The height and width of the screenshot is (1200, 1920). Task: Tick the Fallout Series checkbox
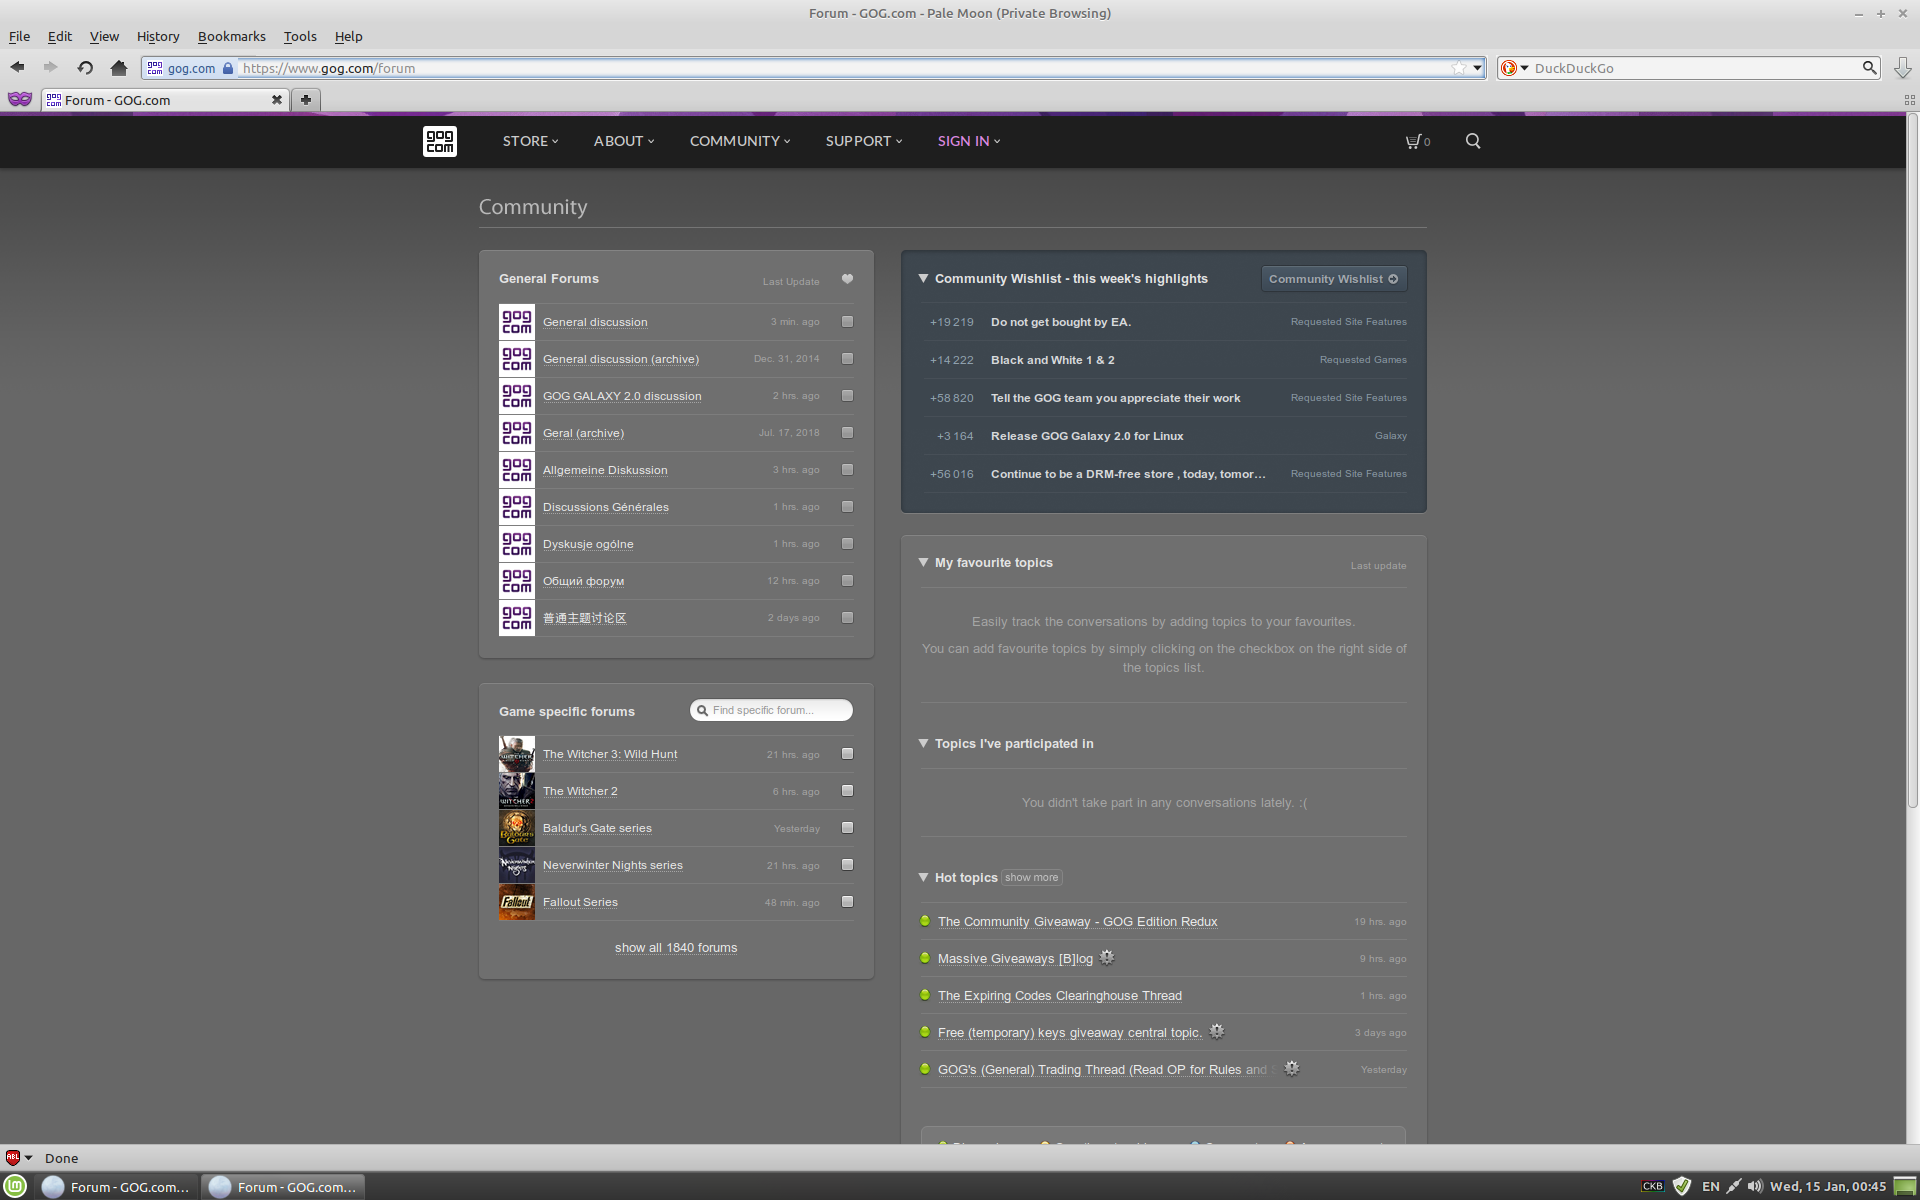point(847,902)
